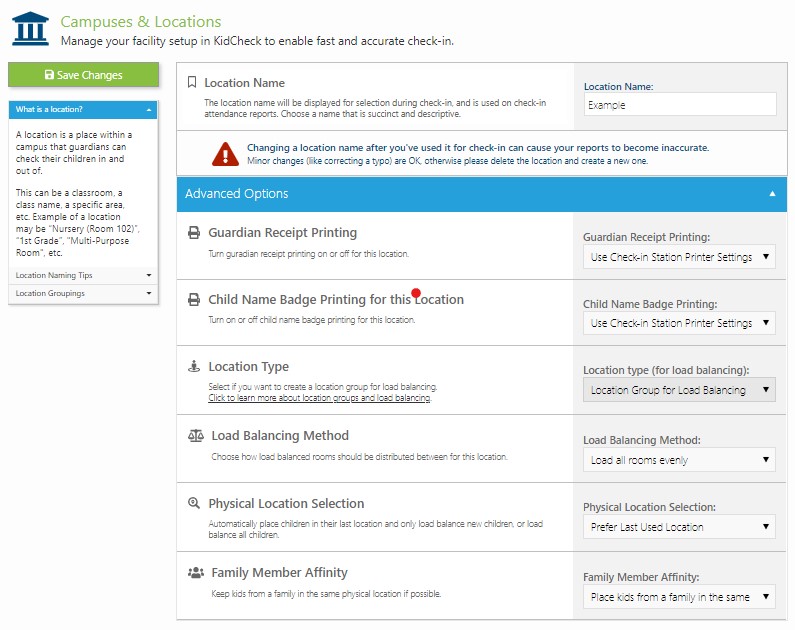Screen dimensions: 795x630
Task: Click the Load Balancing Method scales icon
Action: pos(196,435)
